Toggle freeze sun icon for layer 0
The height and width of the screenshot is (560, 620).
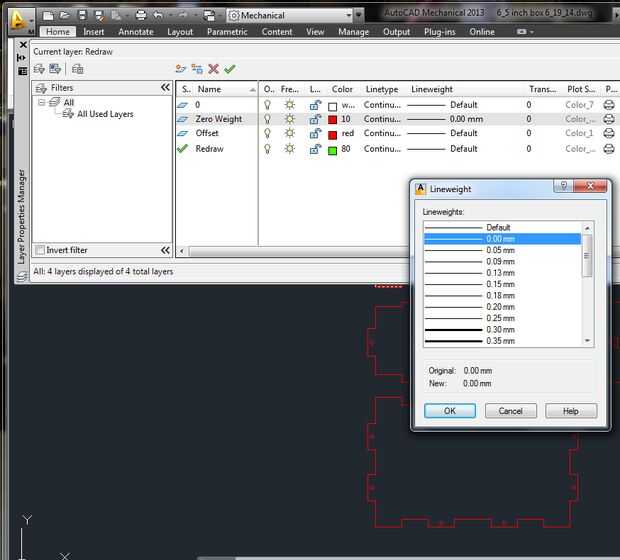coord(290,105)
